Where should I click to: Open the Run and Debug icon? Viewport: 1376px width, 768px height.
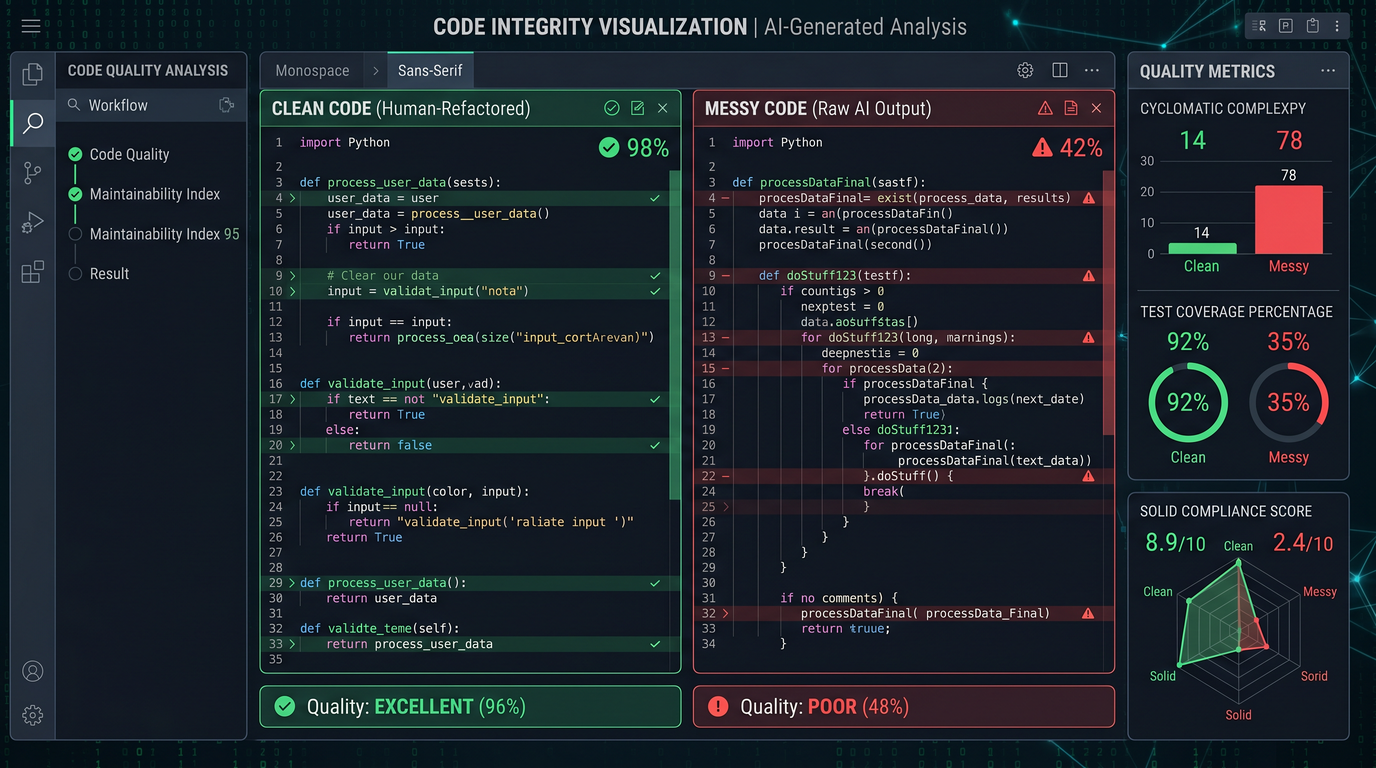[32, 222]
